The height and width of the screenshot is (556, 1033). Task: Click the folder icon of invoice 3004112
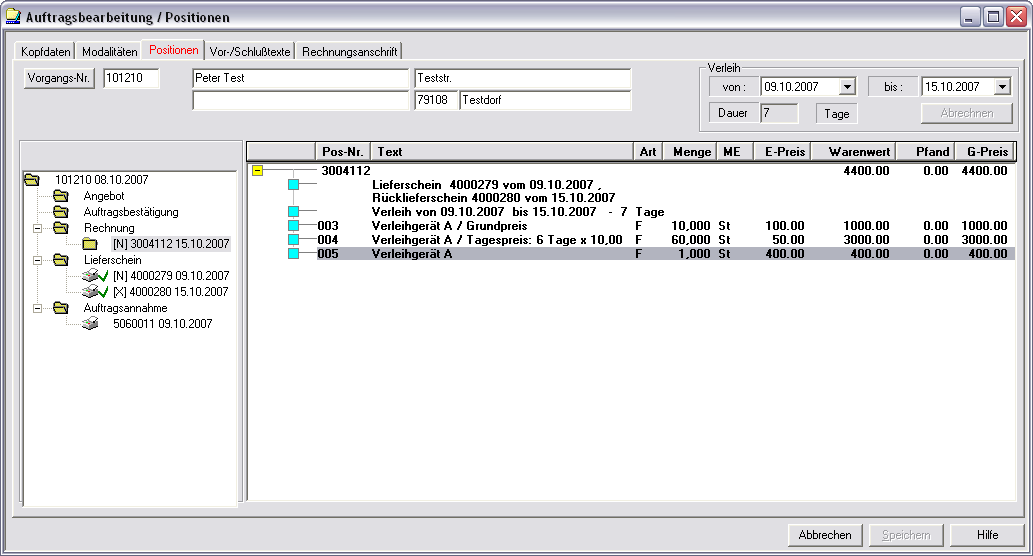click(90, 244)
